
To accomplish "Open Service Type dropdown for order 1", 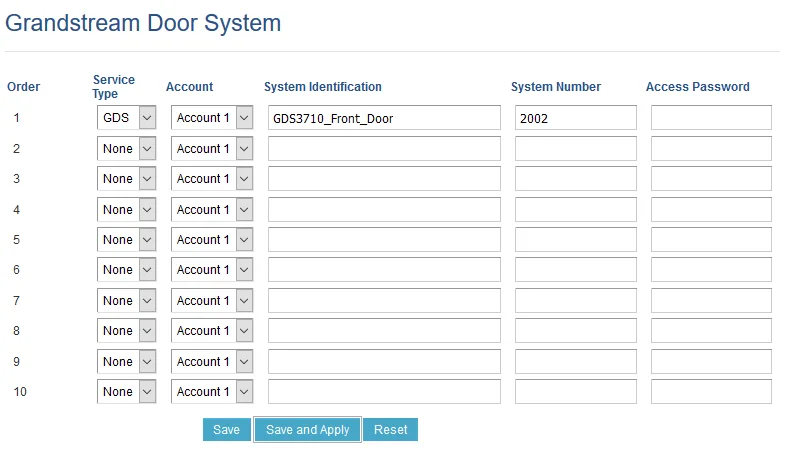I will (x=126, y=118).
